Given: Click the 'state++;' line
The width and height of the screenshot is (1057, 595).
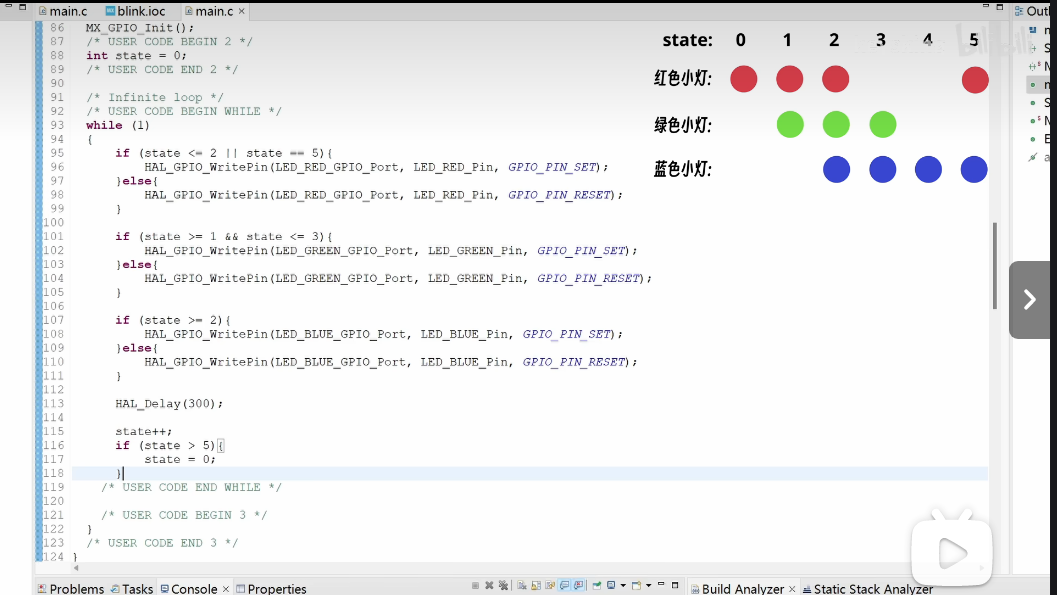Looking at the screenshot, I should 144,431.
